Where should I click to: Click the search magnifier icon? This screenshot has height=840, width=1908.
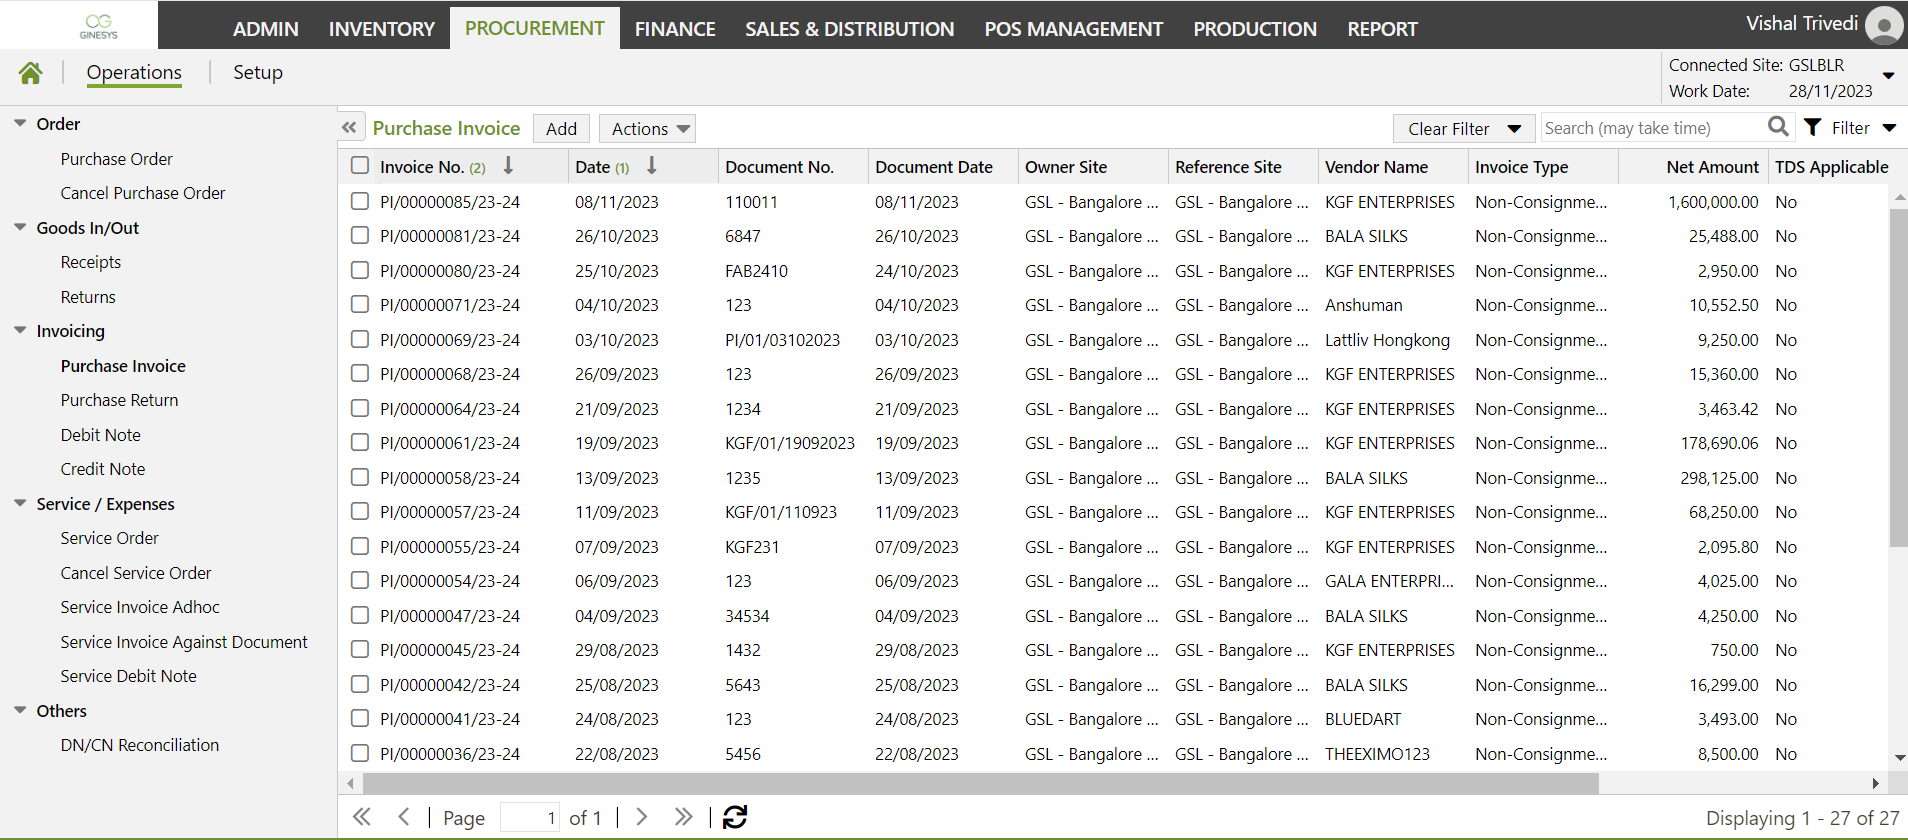tap(1778, 127)
